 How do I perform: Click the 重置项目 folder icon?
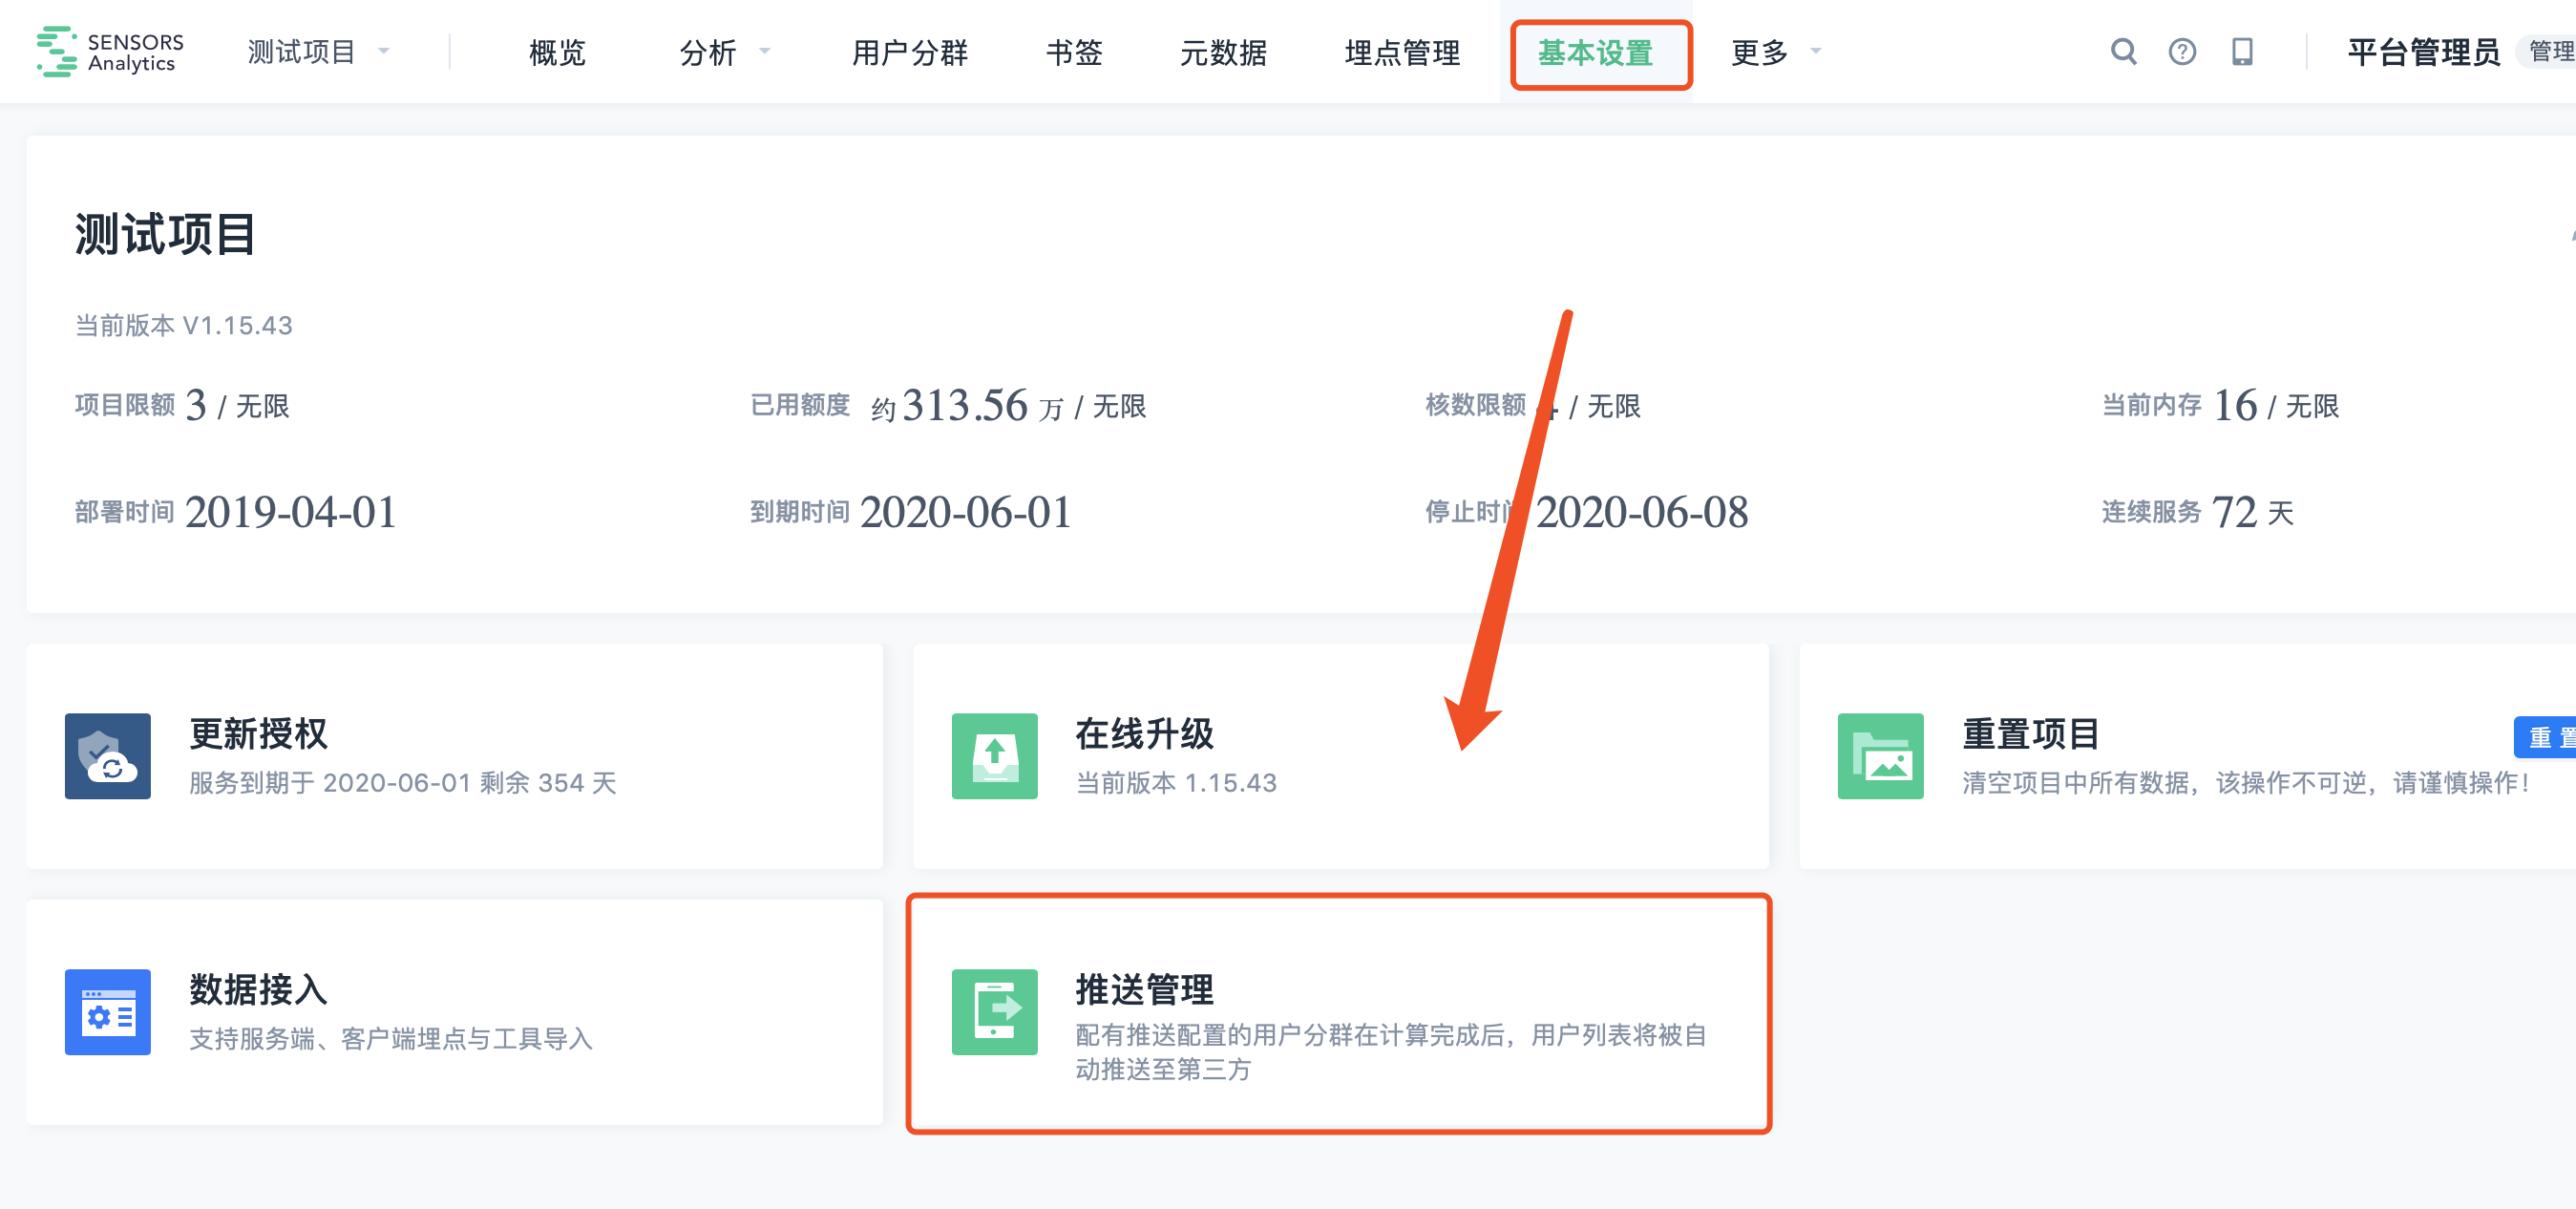pos(1880,756)
